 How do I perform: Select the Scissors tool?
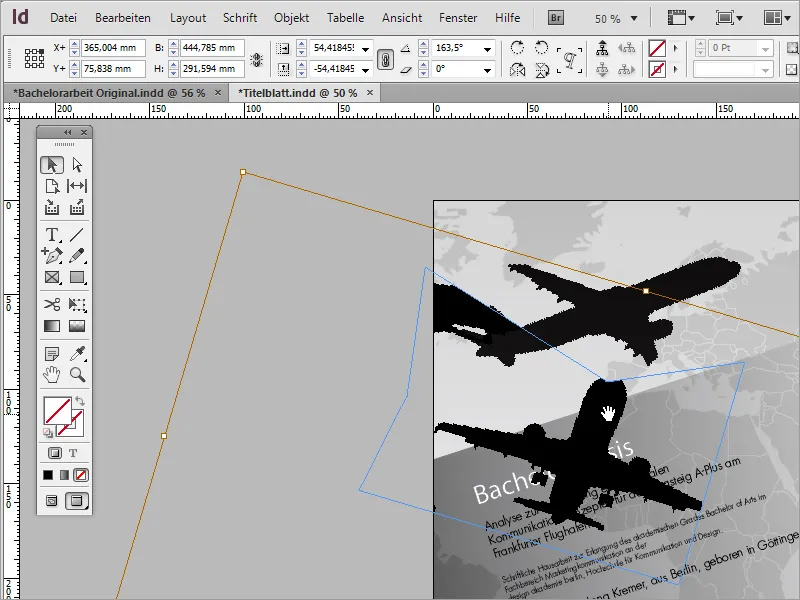(52, 305)
